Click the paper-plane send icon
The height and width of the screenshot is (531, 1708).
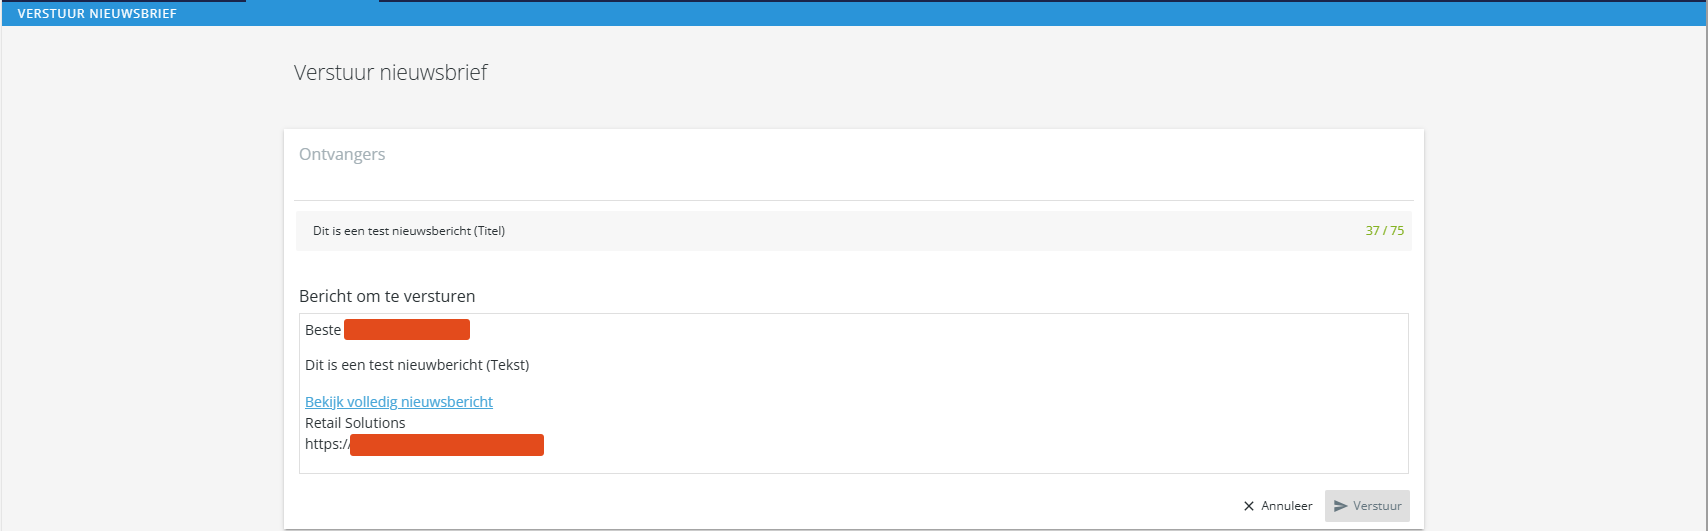pos(1340,506)
